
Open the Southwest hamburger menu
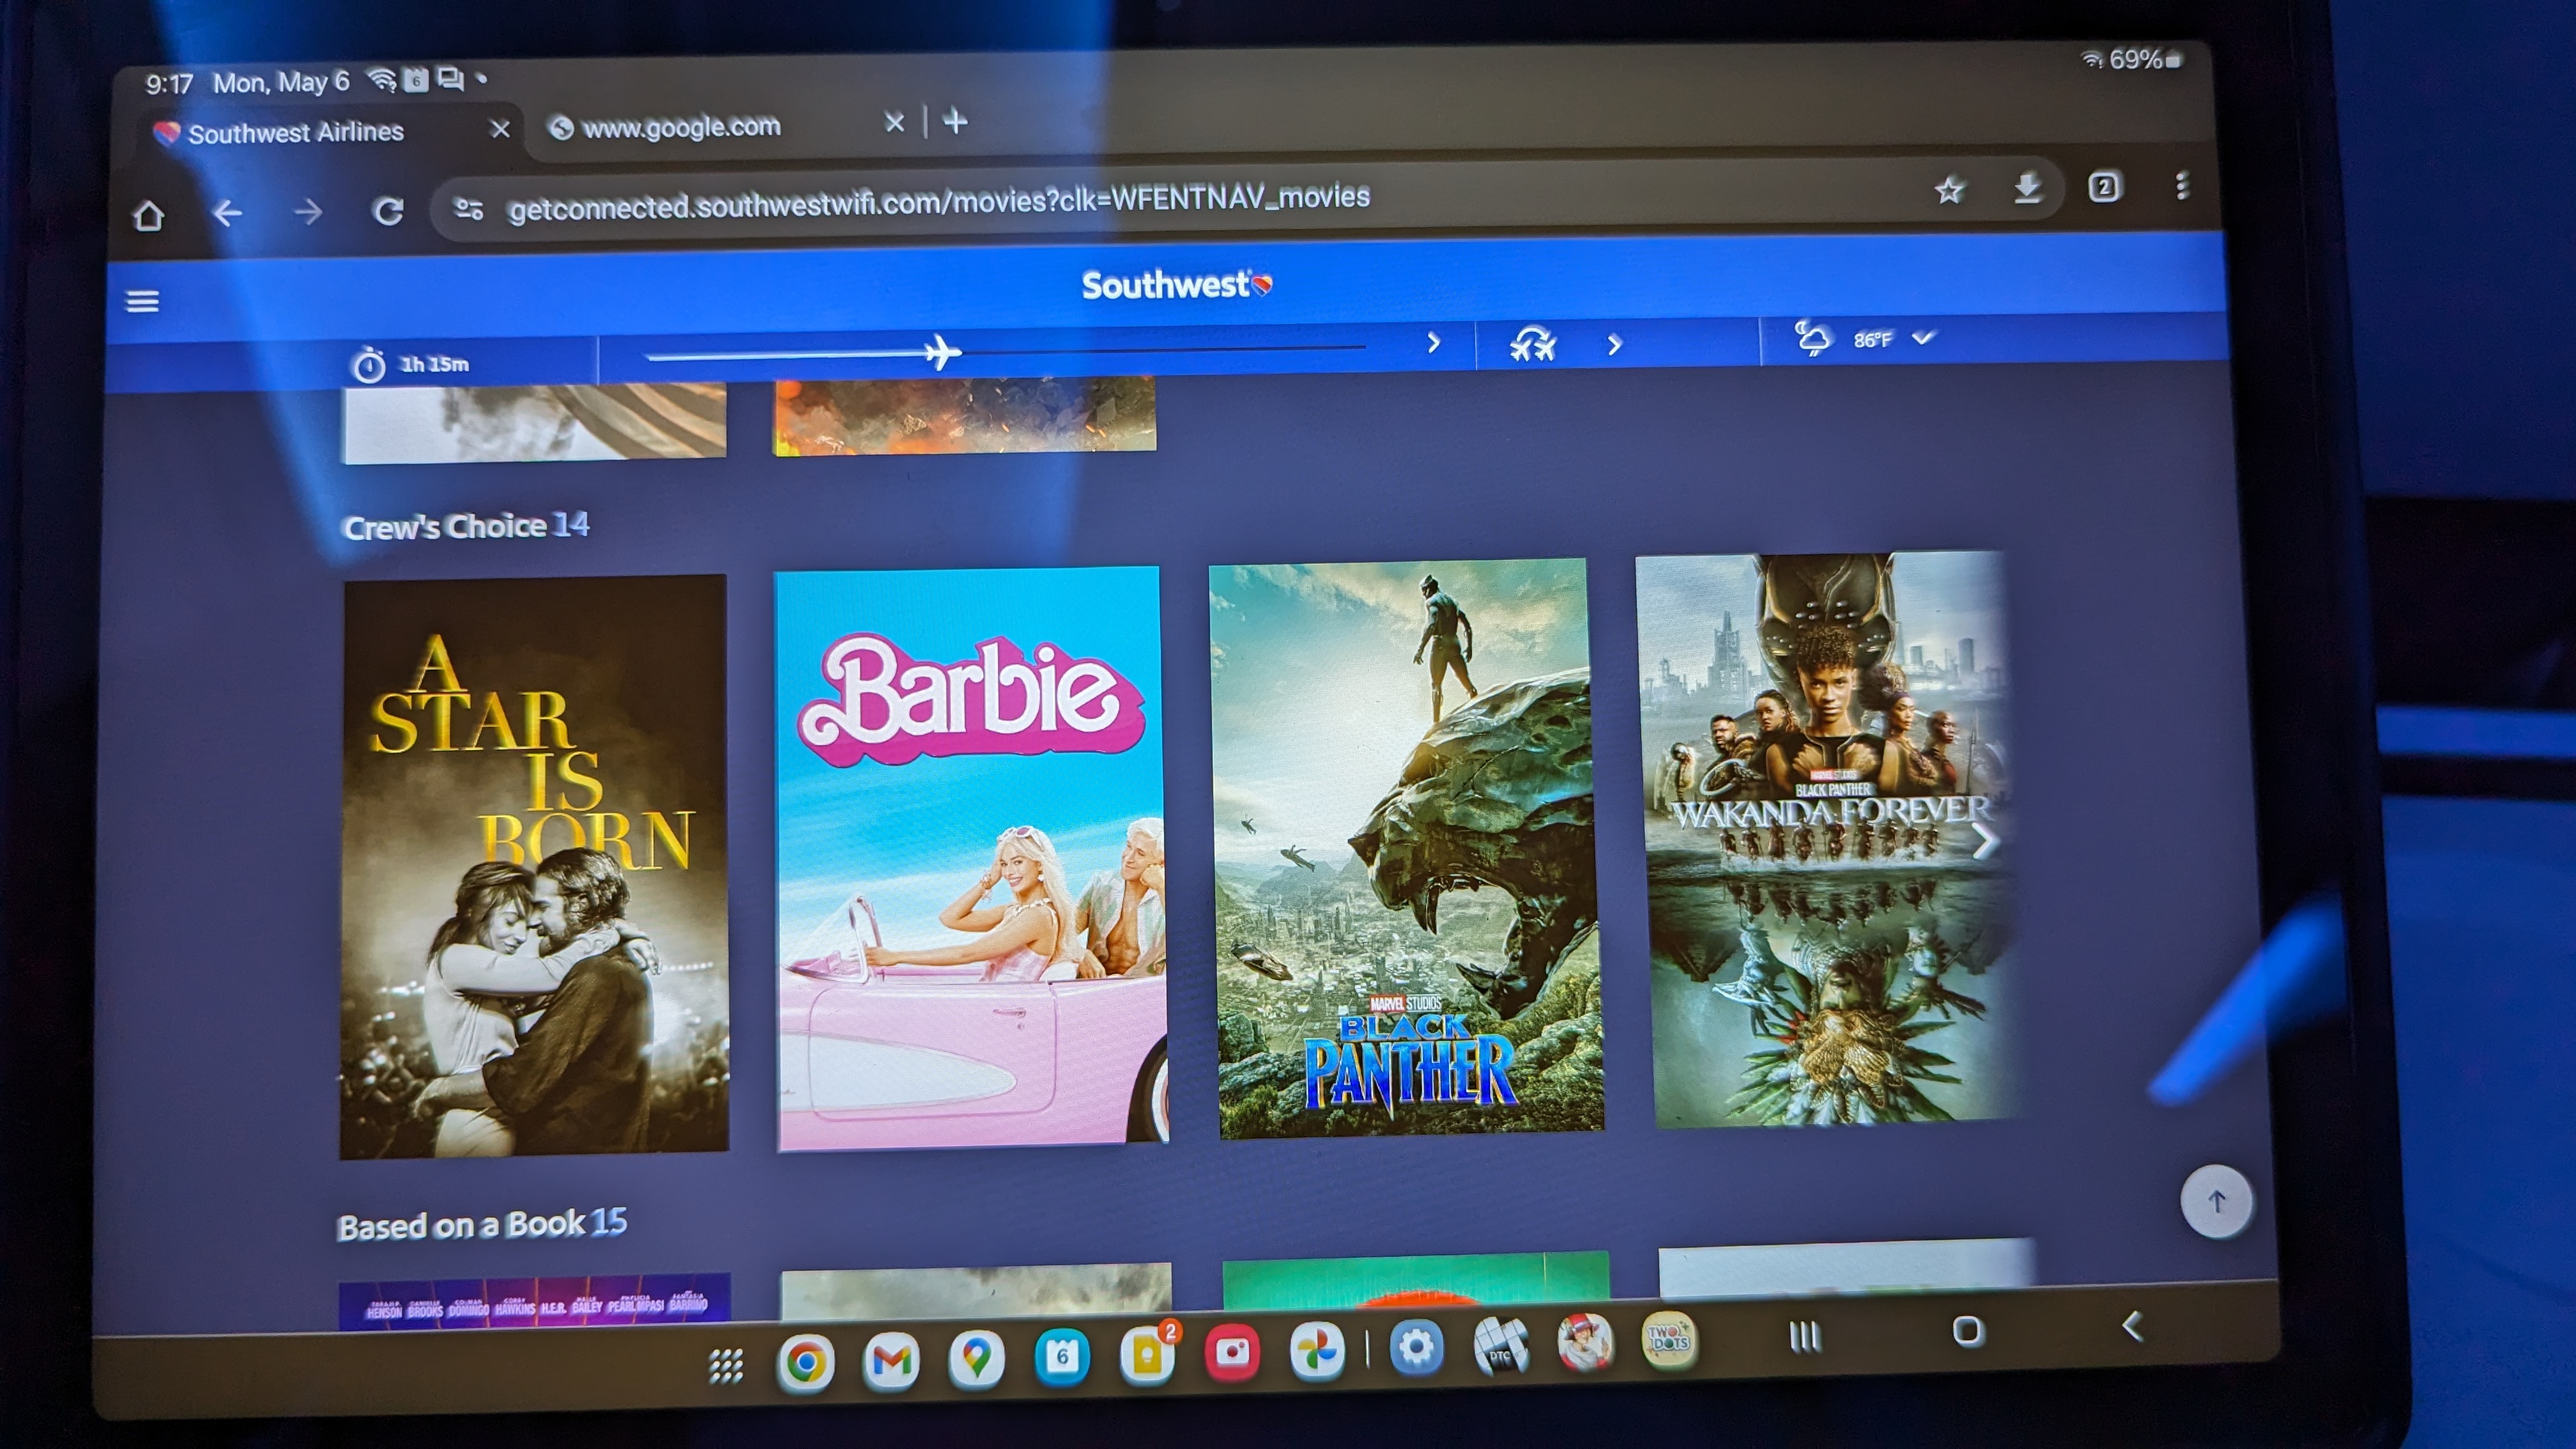142,301
